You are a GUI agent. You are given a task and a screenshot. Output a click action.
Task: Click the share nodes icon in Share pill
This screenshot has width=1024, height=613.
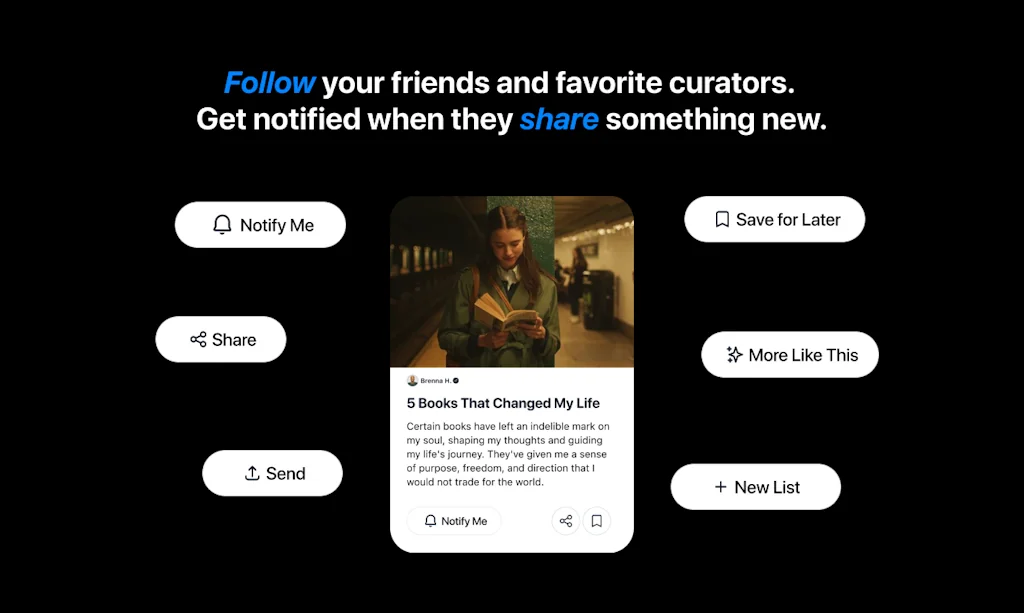tap(199, 339)
